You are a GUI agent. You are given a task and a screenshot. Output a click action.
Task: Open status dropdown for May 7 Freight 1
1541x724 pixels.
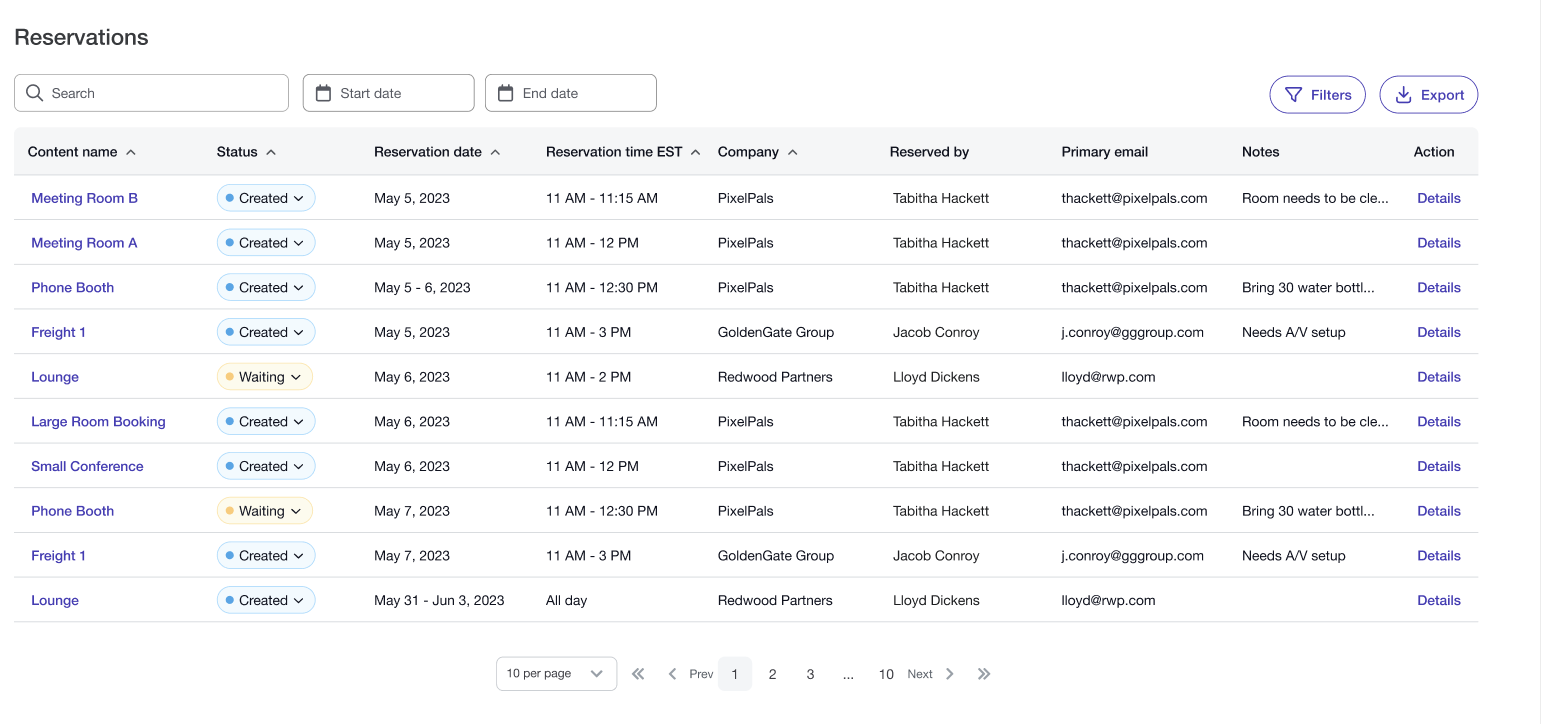(x=266, y=556)
